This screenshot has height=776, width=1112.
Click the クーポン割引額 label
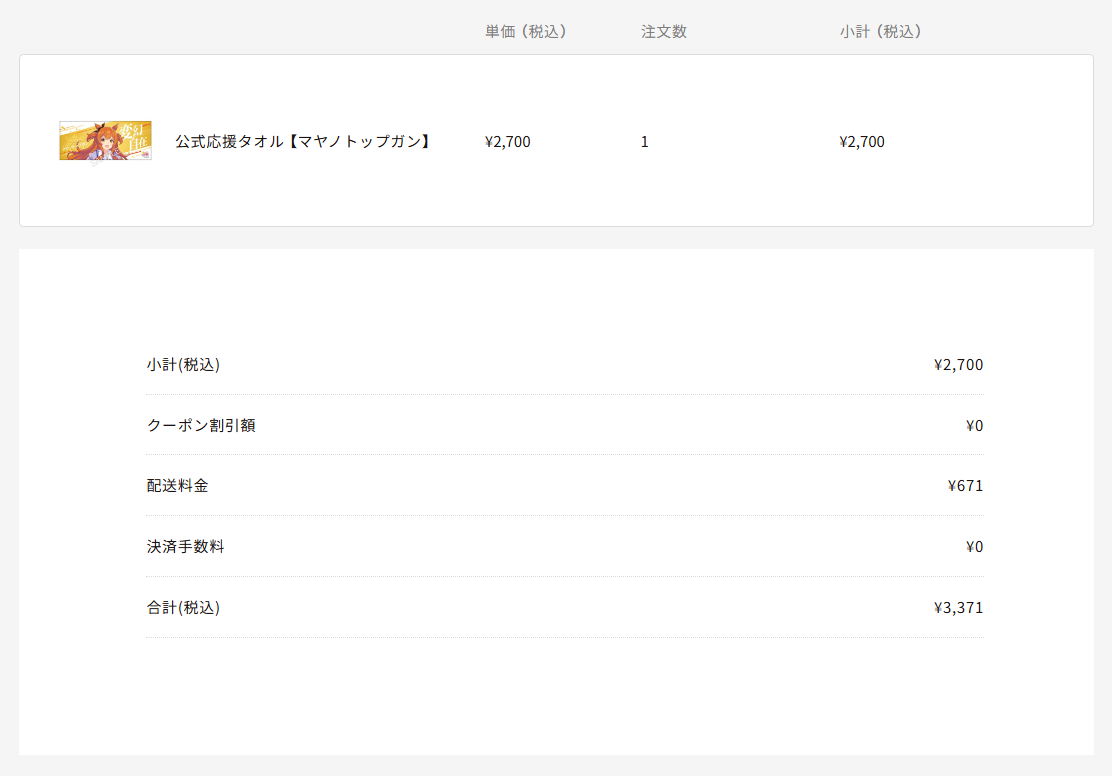(x=201, y=426)
